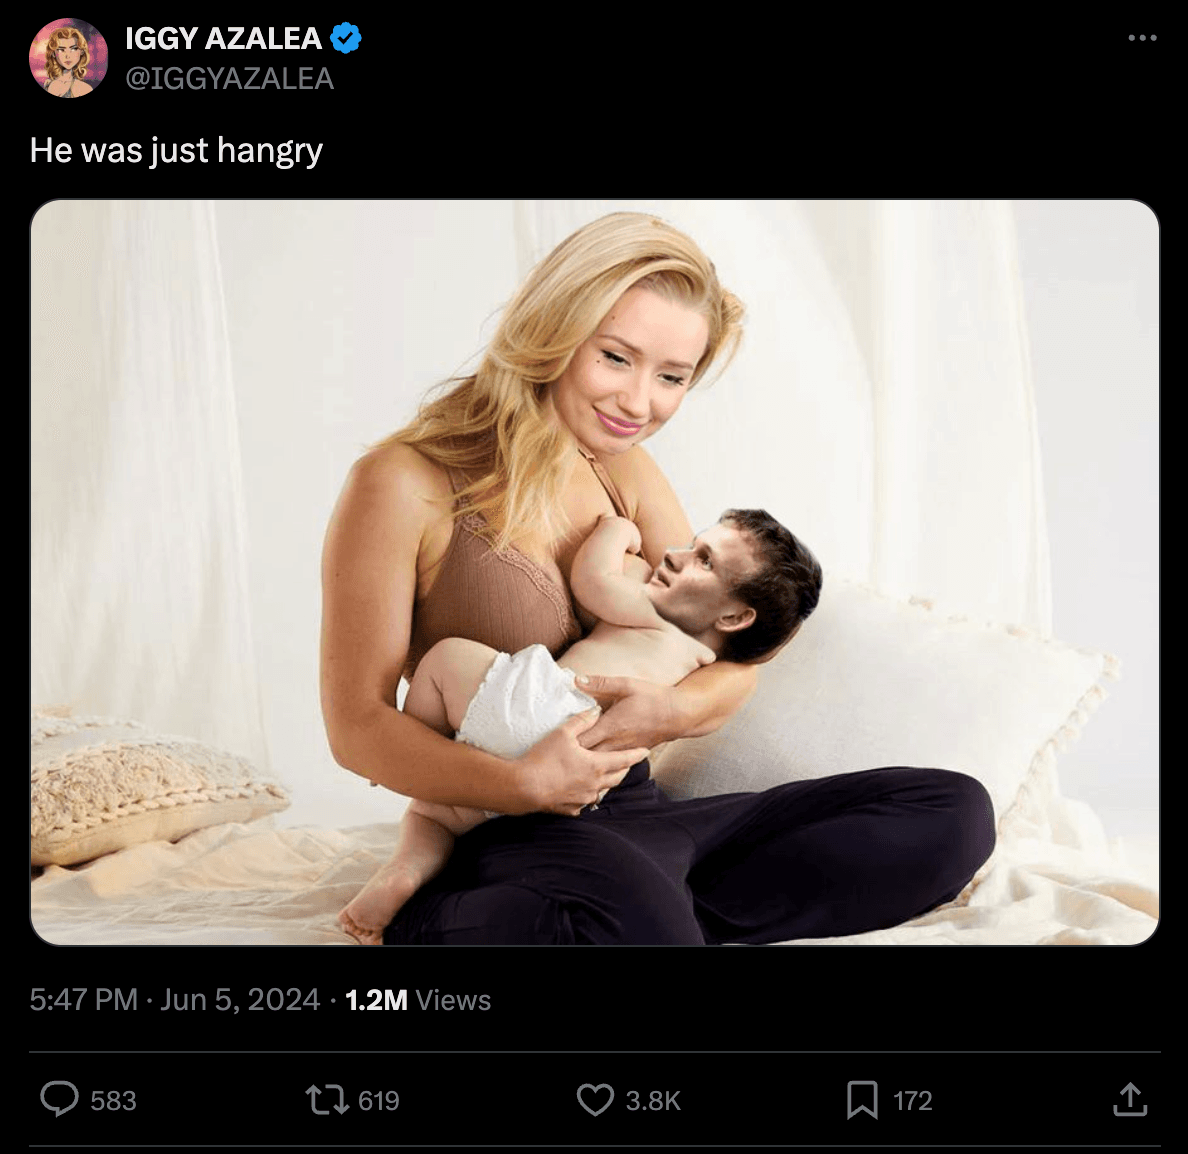Viewport: 1188px width, 1154px height.
Task: Open the more options three-dot menu
Action: (x=1142, y=38)
